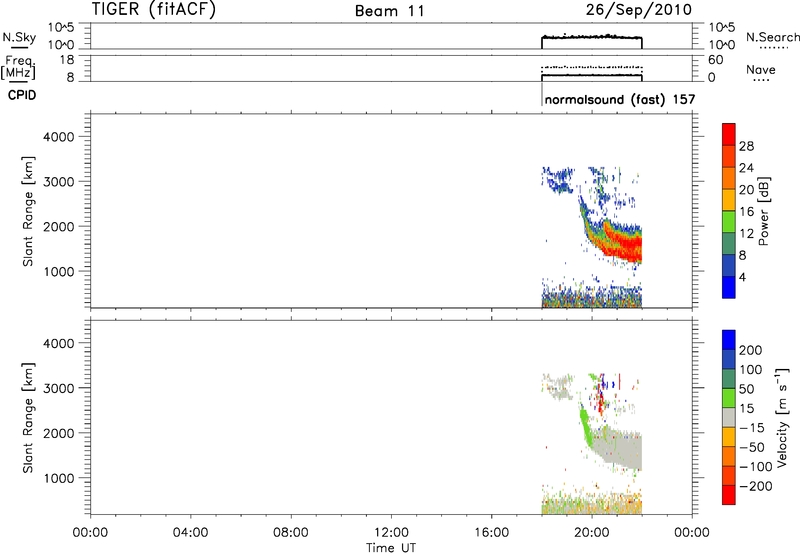This screenshot has width=800, height=554.
Task: Click the '4000' tick of the power panel
Action: [58, 137]
